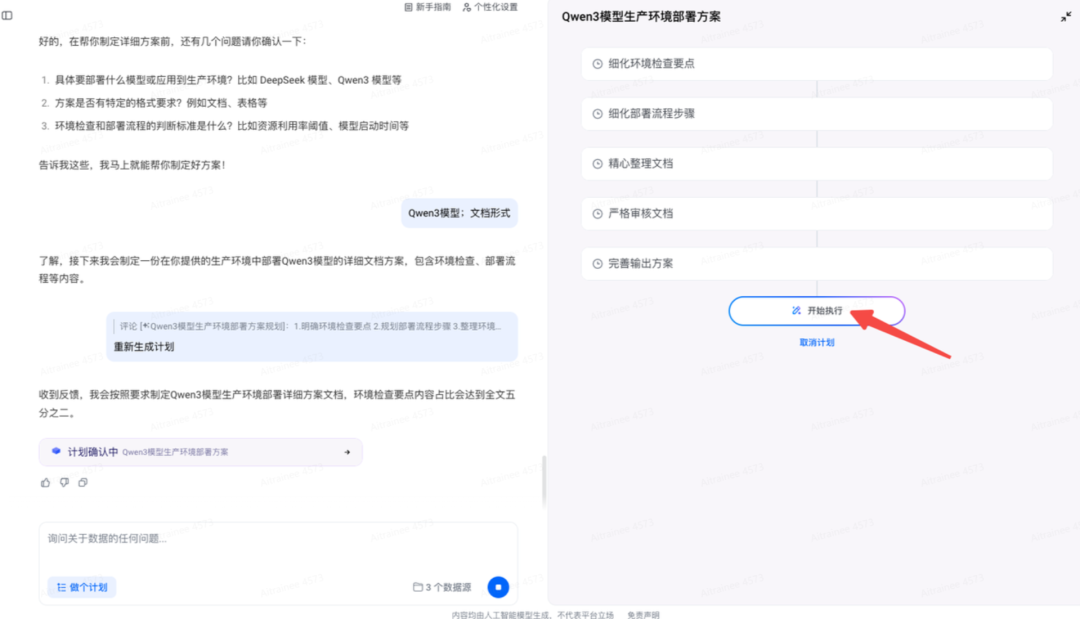Click the scrollbar of the chat panel
Viewport: 1080px width, 619px height.
[543, 481]
